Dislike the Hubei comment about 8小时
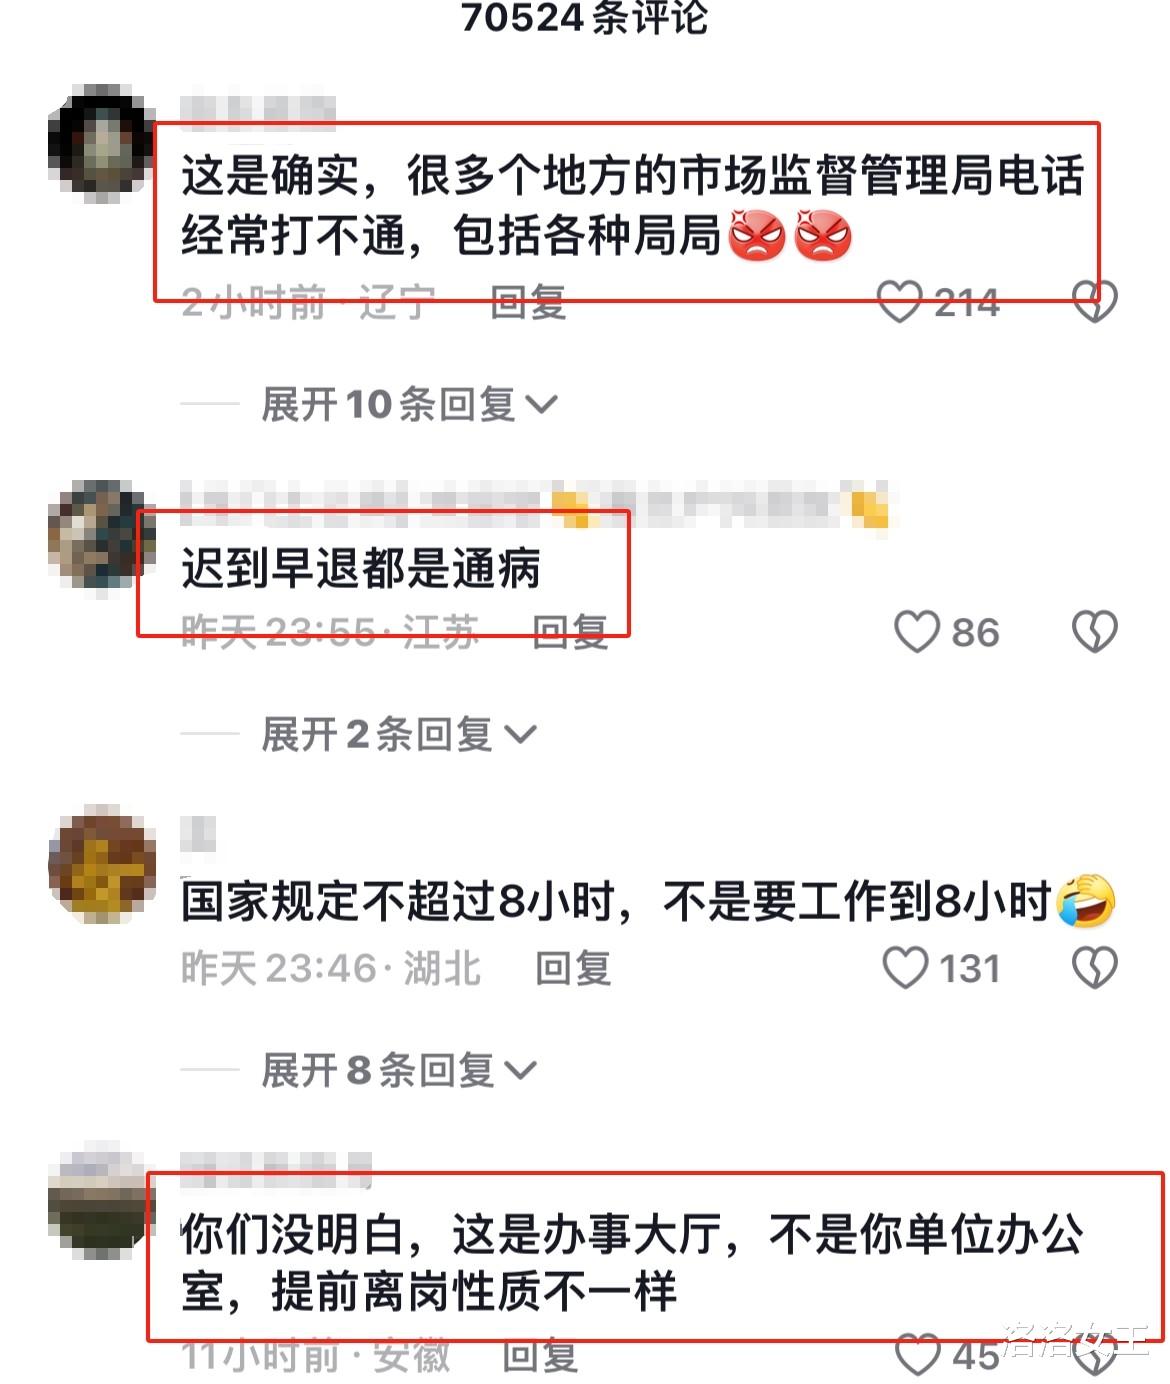The image size is (1170, 1384). pyautogui.click(x=1094, y=968)
